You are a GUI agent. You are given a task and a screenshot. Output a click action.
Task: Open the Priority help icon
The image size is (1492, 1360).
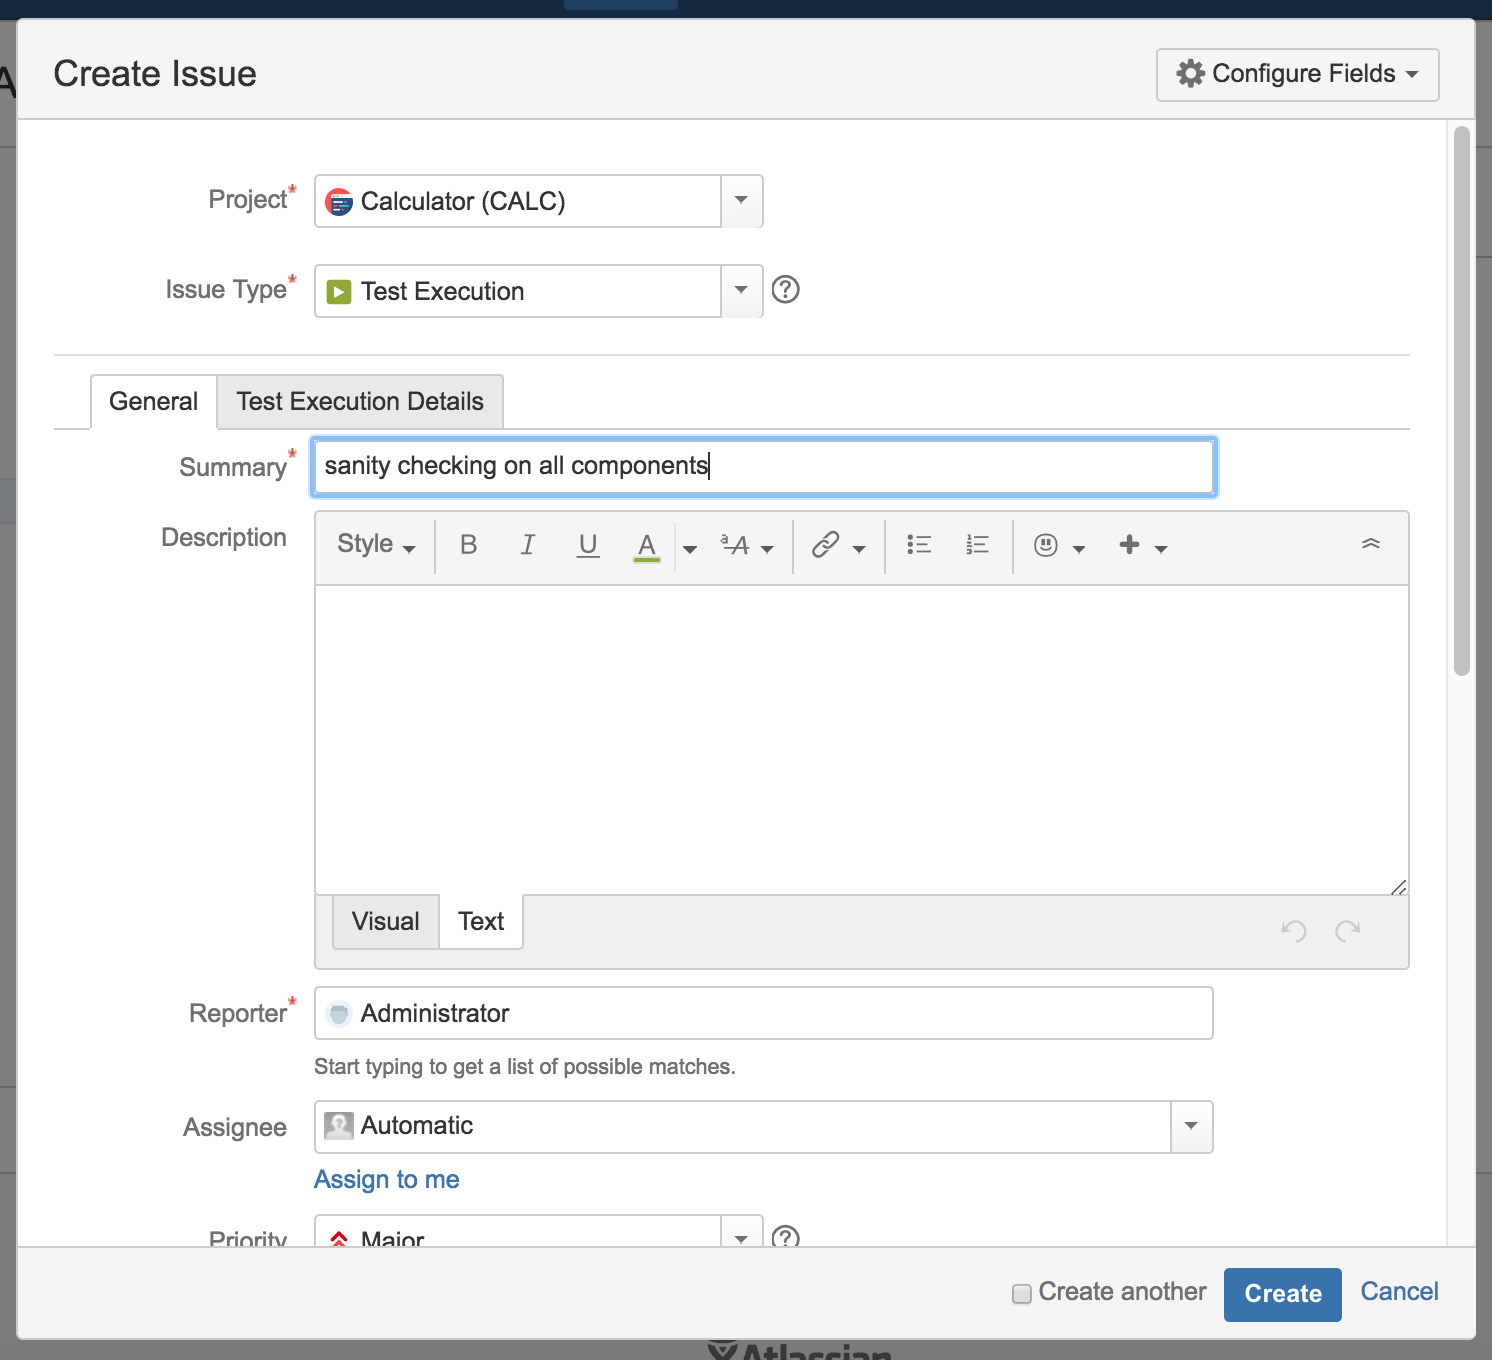(786, 1237)
